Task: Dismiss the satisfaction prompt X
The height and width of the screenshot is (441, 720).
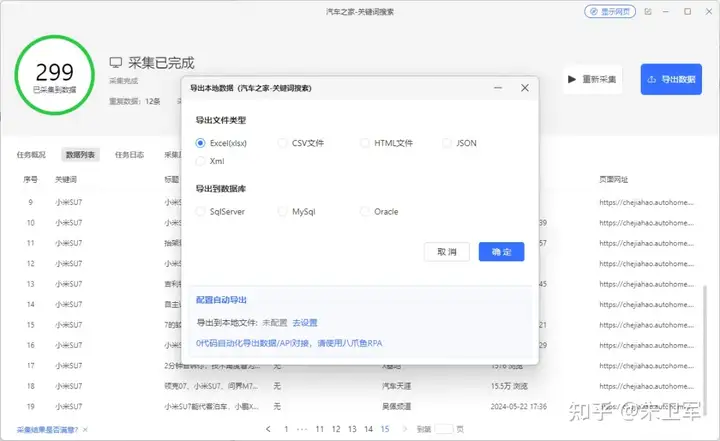Action: coord(85,430)
